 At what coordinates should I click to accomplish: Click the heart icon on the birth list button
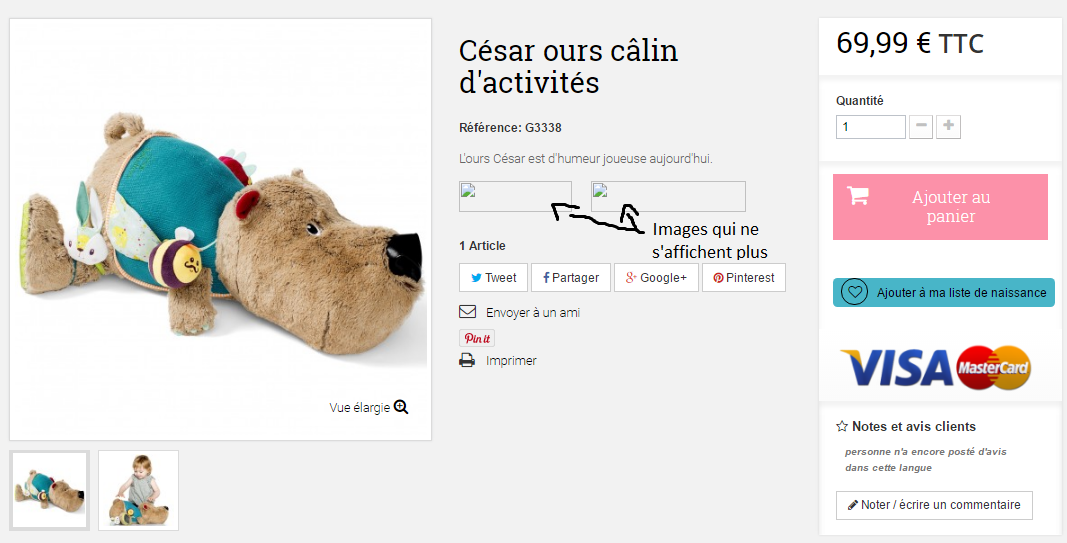(x=855, y=292)
